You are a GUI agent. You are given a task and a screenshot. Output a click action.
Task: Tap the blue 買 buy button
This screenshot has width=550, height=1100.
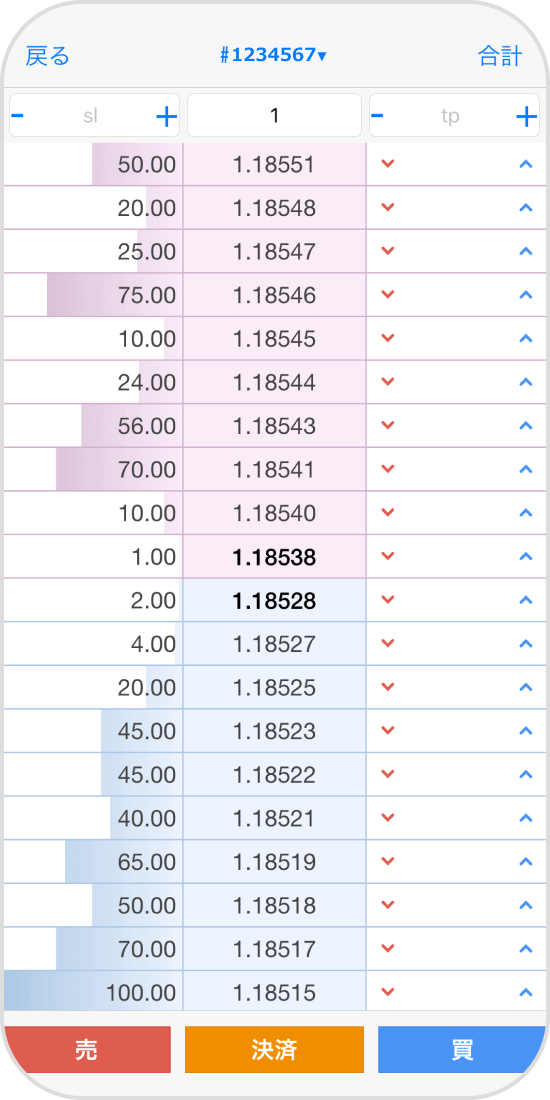[462, 1049]
